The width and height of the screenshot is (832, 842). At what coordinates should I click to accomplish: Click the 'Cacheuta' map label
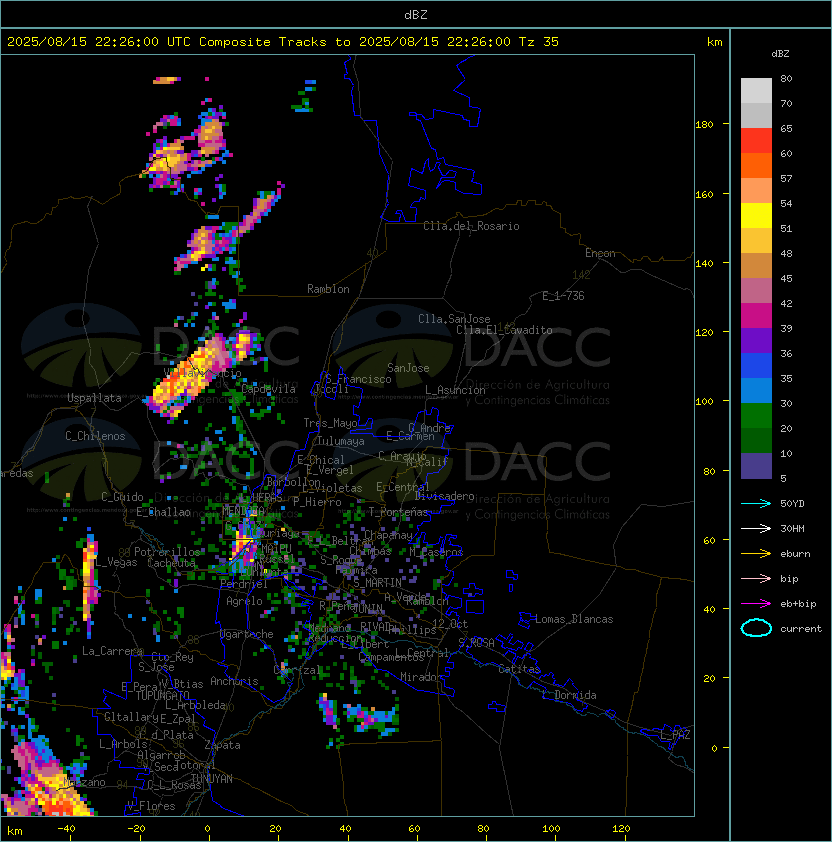[171, 563]
